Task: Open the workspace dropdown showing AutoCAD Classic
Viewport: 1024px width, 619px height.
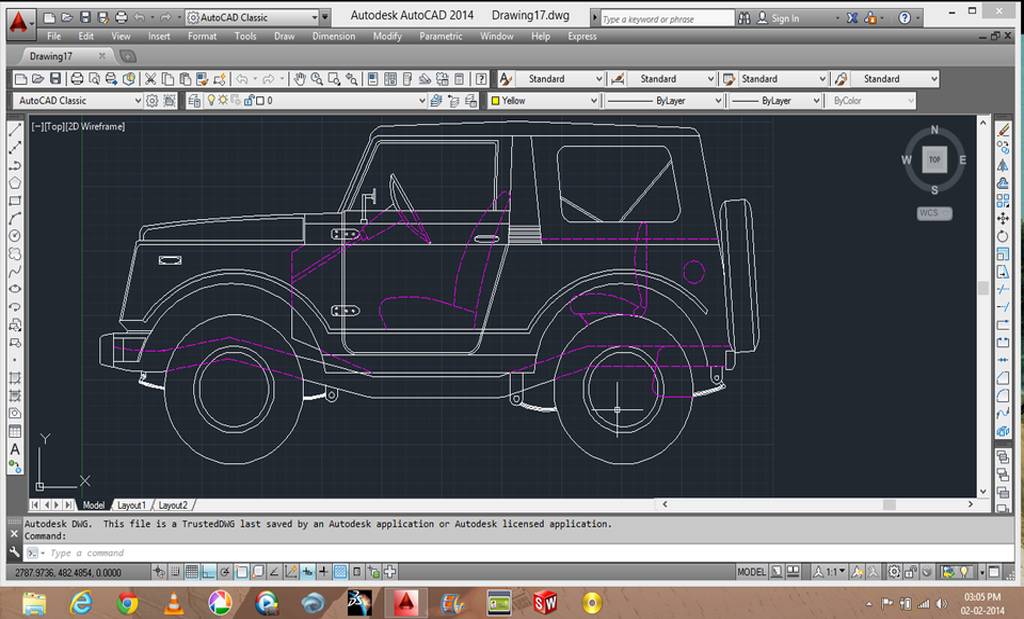Action: 140,100
